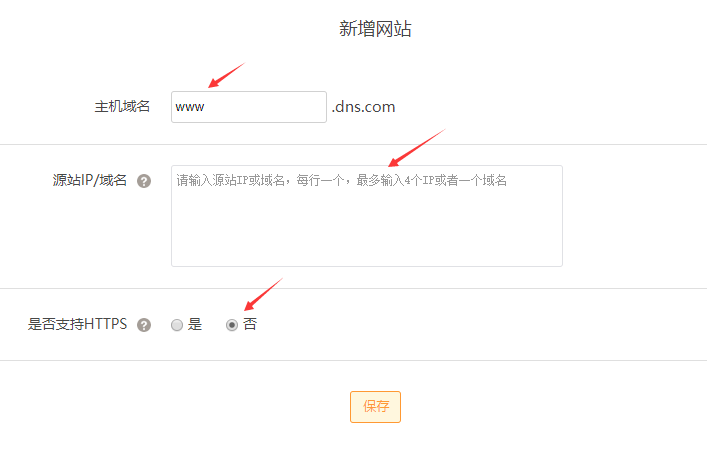Focus the 源站IP/域名 source textarea
The image size is (707, 449).
point(367,216)
